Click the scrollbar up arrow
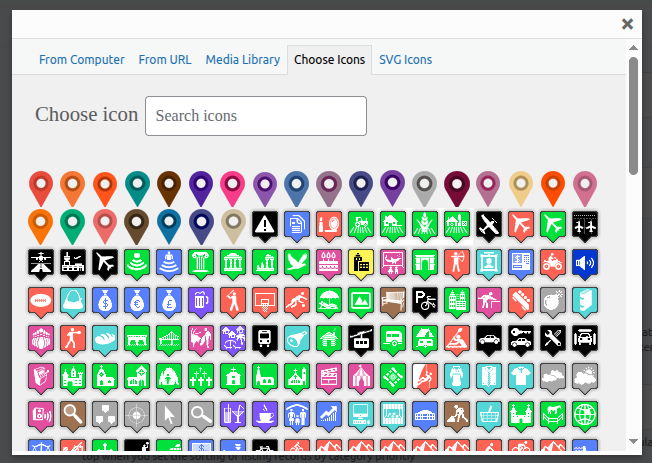The image size is (652, 463). point(633,48)
